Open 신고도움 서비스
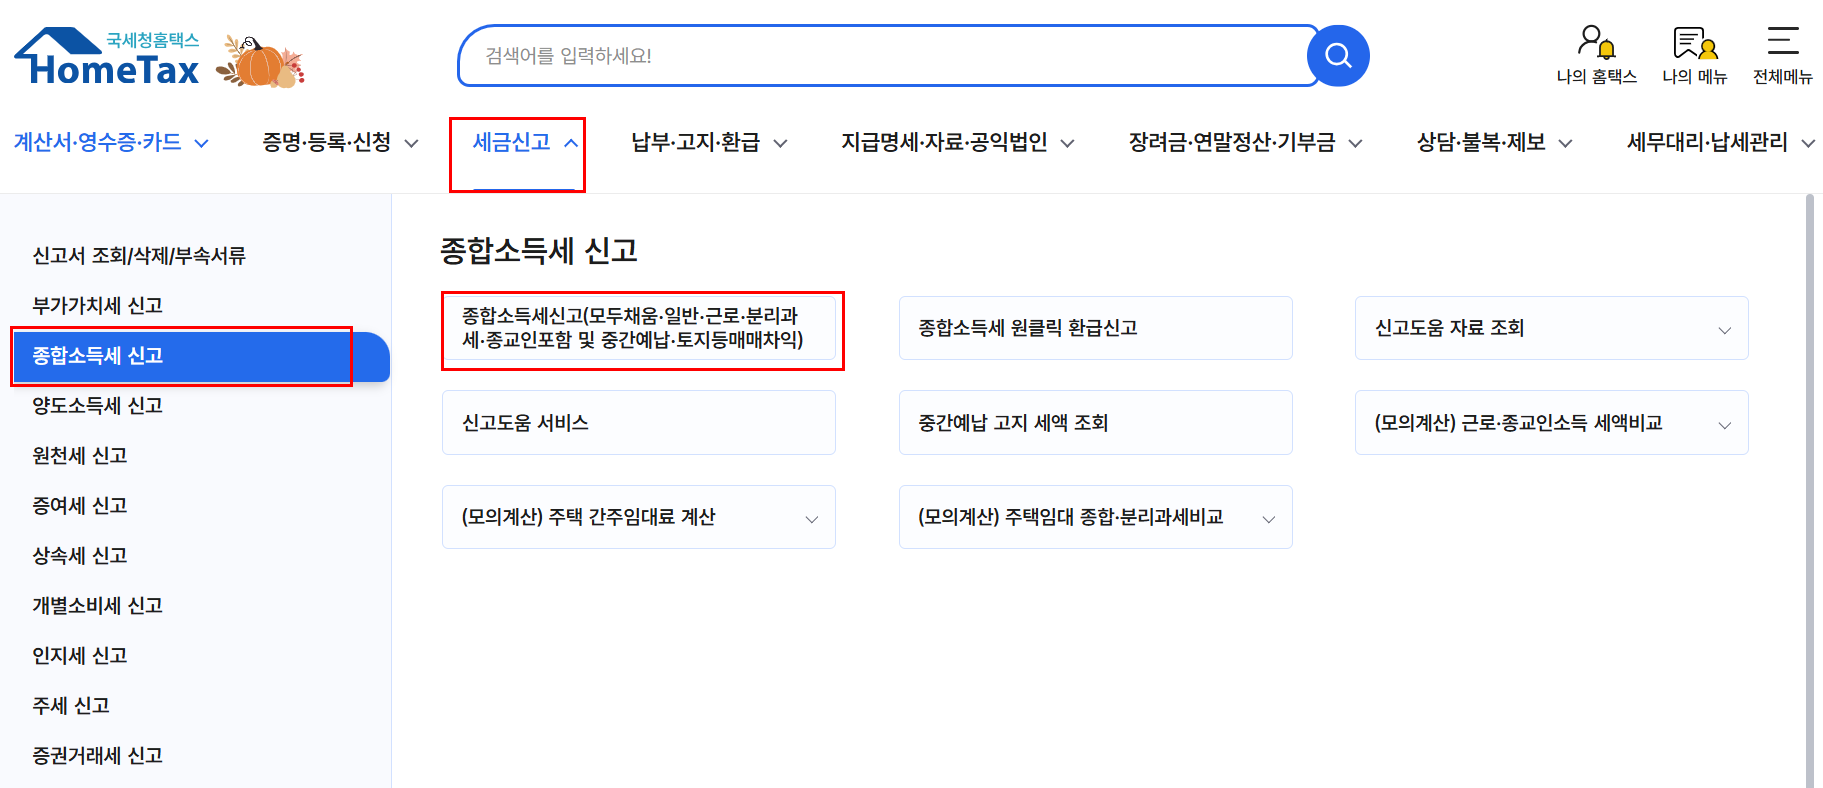This screenshot has width=1823, height=788. (639, 422)
